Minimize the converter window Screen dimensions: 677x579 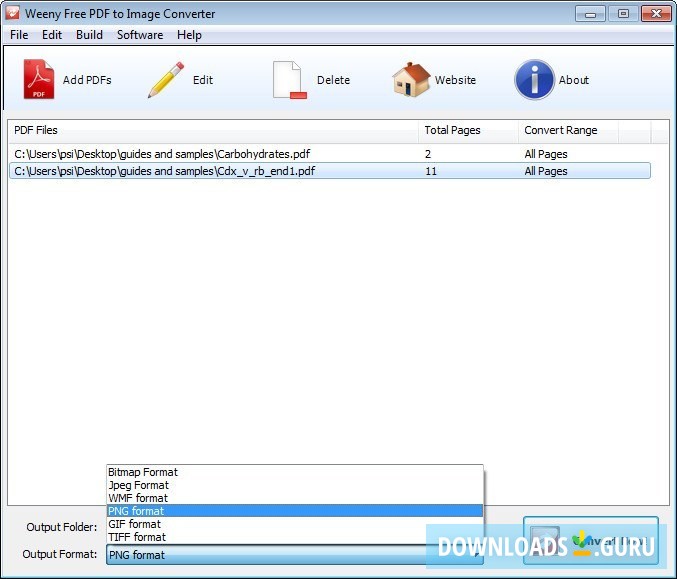point(590,14)
